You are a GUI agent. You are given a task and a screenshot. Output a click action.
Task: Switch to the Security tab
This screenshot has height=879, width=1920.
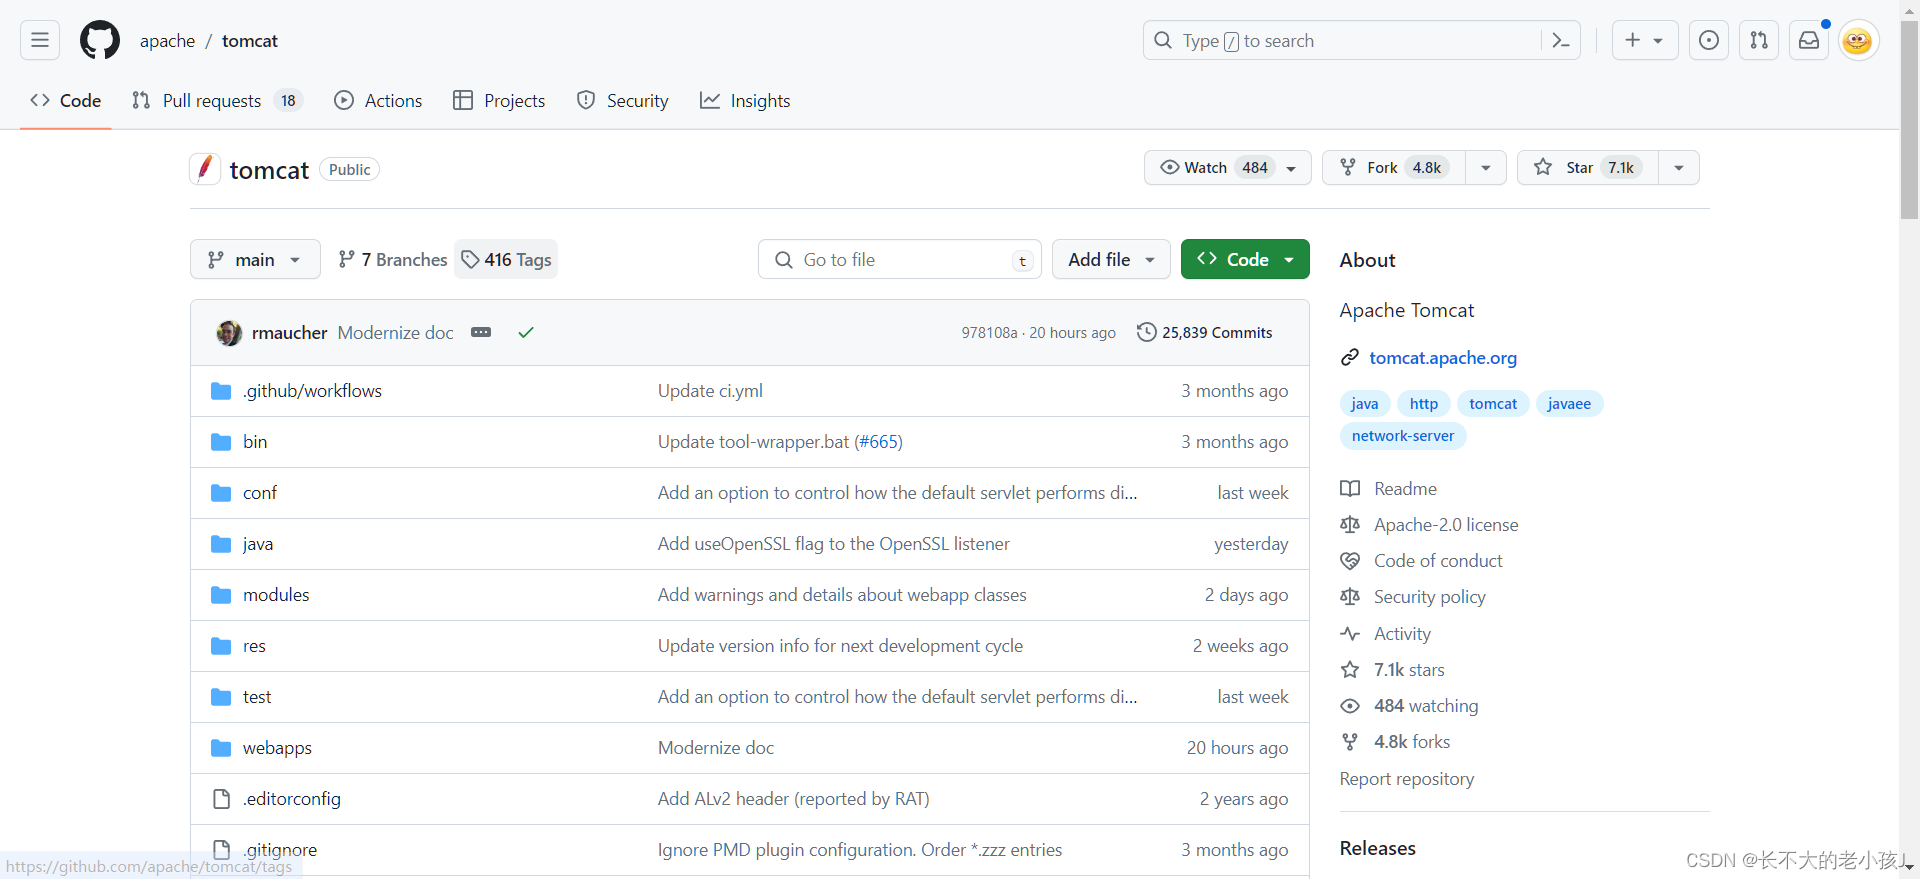click(x=622, y=101)
